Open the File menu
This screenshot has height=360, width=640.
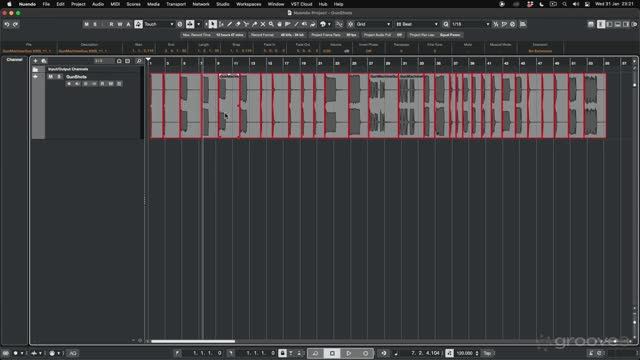[x=46, y=4]
